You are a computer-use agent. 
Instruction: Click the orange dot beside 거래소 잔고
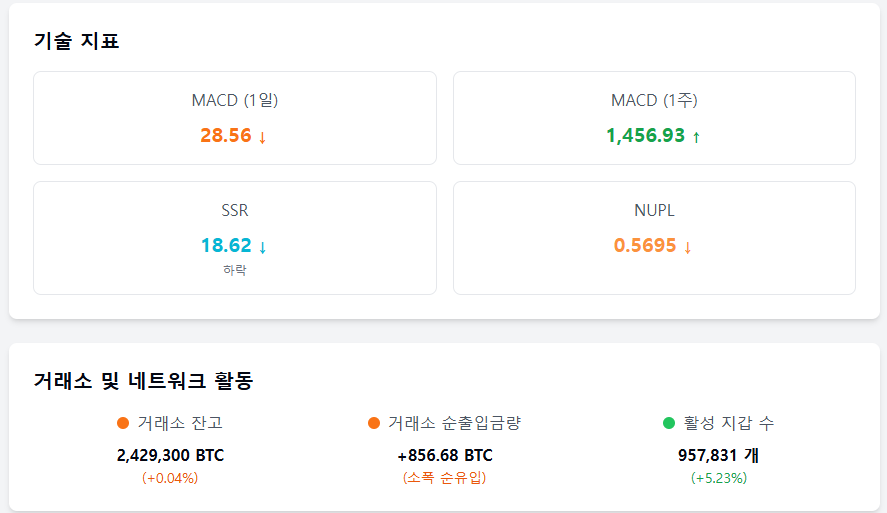click(x=123, y=423)
